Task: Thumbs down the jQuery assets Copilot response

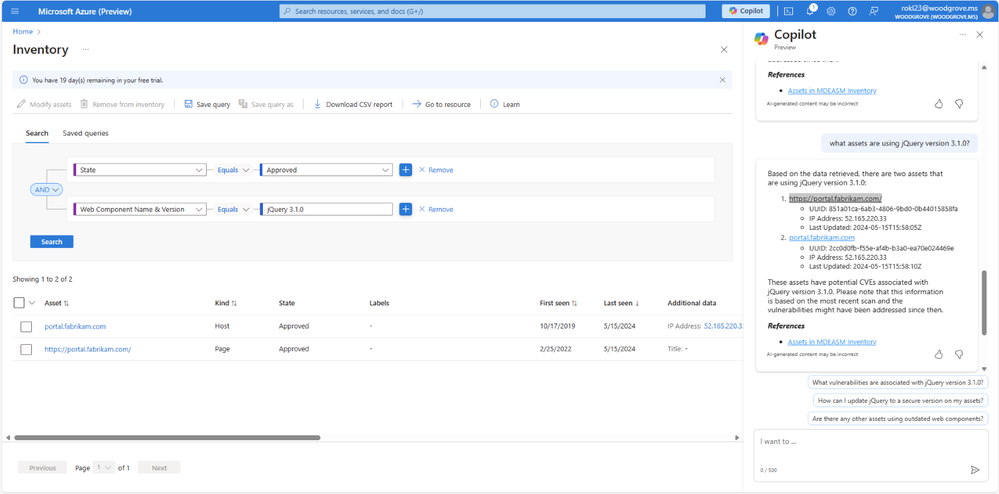Action: click(959, 354)
